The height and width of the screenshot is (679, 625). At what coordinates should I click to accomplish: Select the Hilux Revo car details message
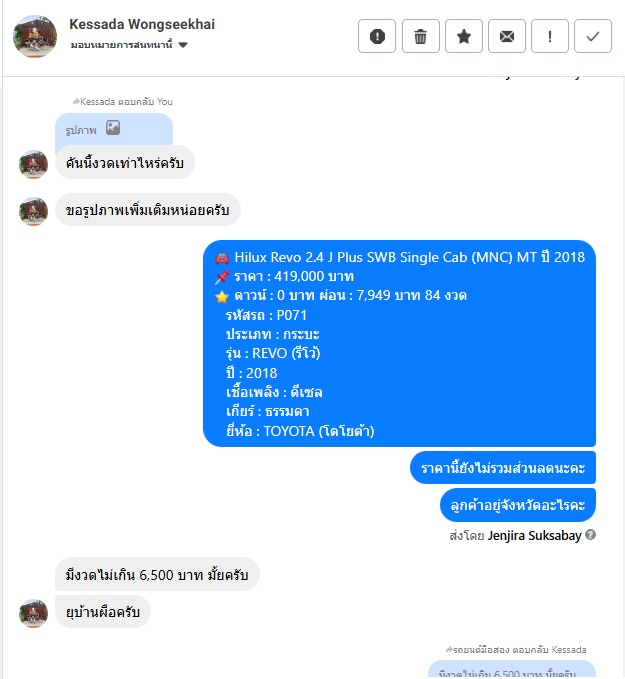pyautogui.click(x=399, y=343)
